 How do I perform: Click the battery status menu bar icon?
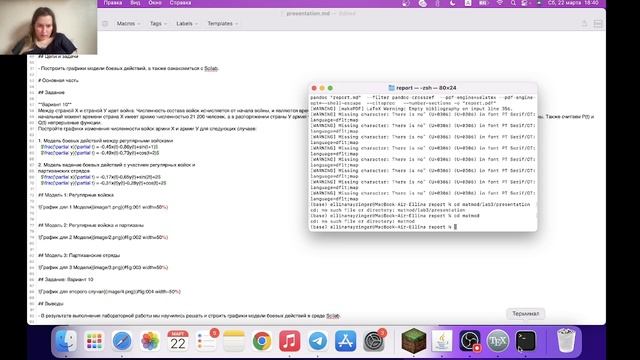483,3
